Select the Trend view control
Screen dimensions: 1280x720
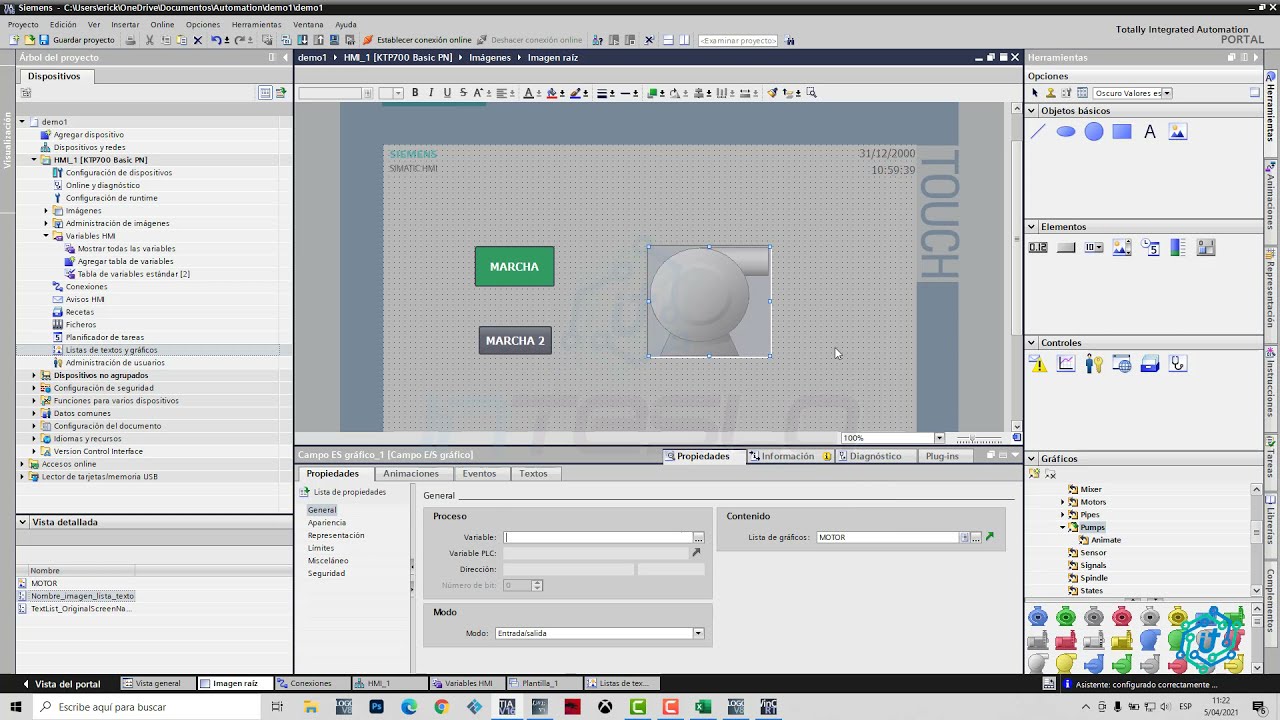pos(1066,364)
